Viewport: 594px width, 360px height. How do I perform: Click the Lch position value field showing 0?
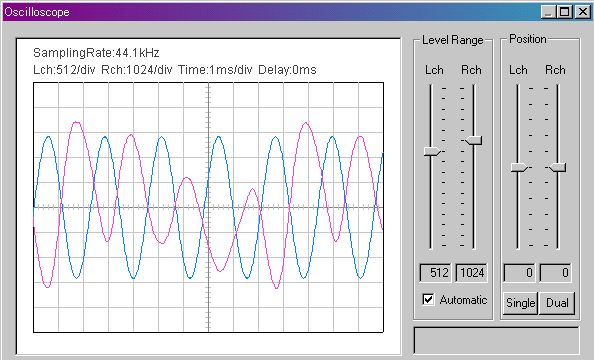click(519, 272)
